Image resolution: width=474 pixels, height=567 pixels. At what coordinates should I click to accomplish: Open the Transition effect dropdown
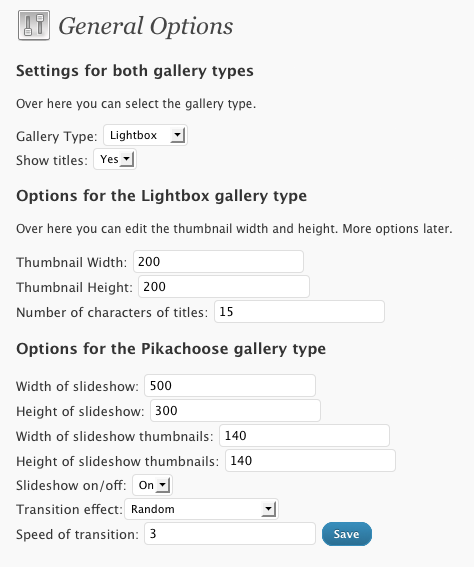click(201, 509)
